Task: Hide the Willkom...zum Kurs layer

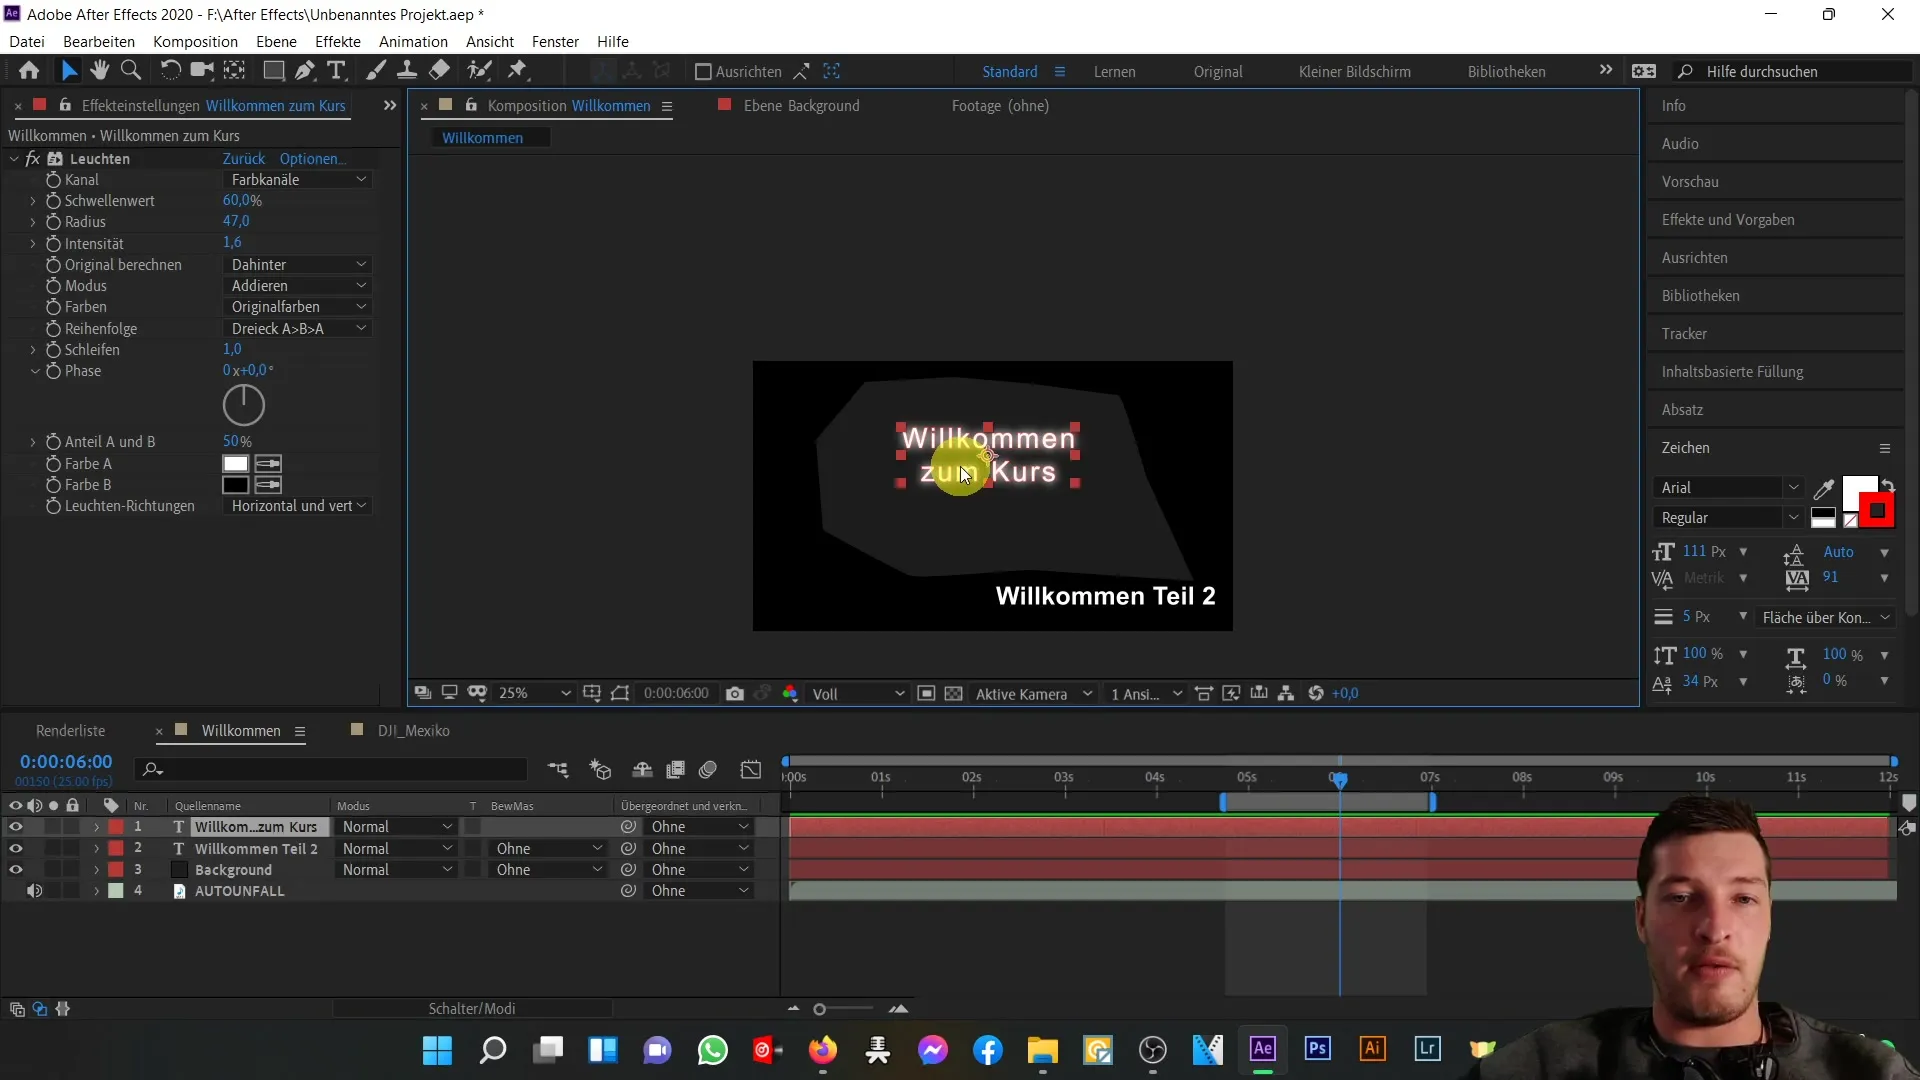Action: [x=15, y=827]
